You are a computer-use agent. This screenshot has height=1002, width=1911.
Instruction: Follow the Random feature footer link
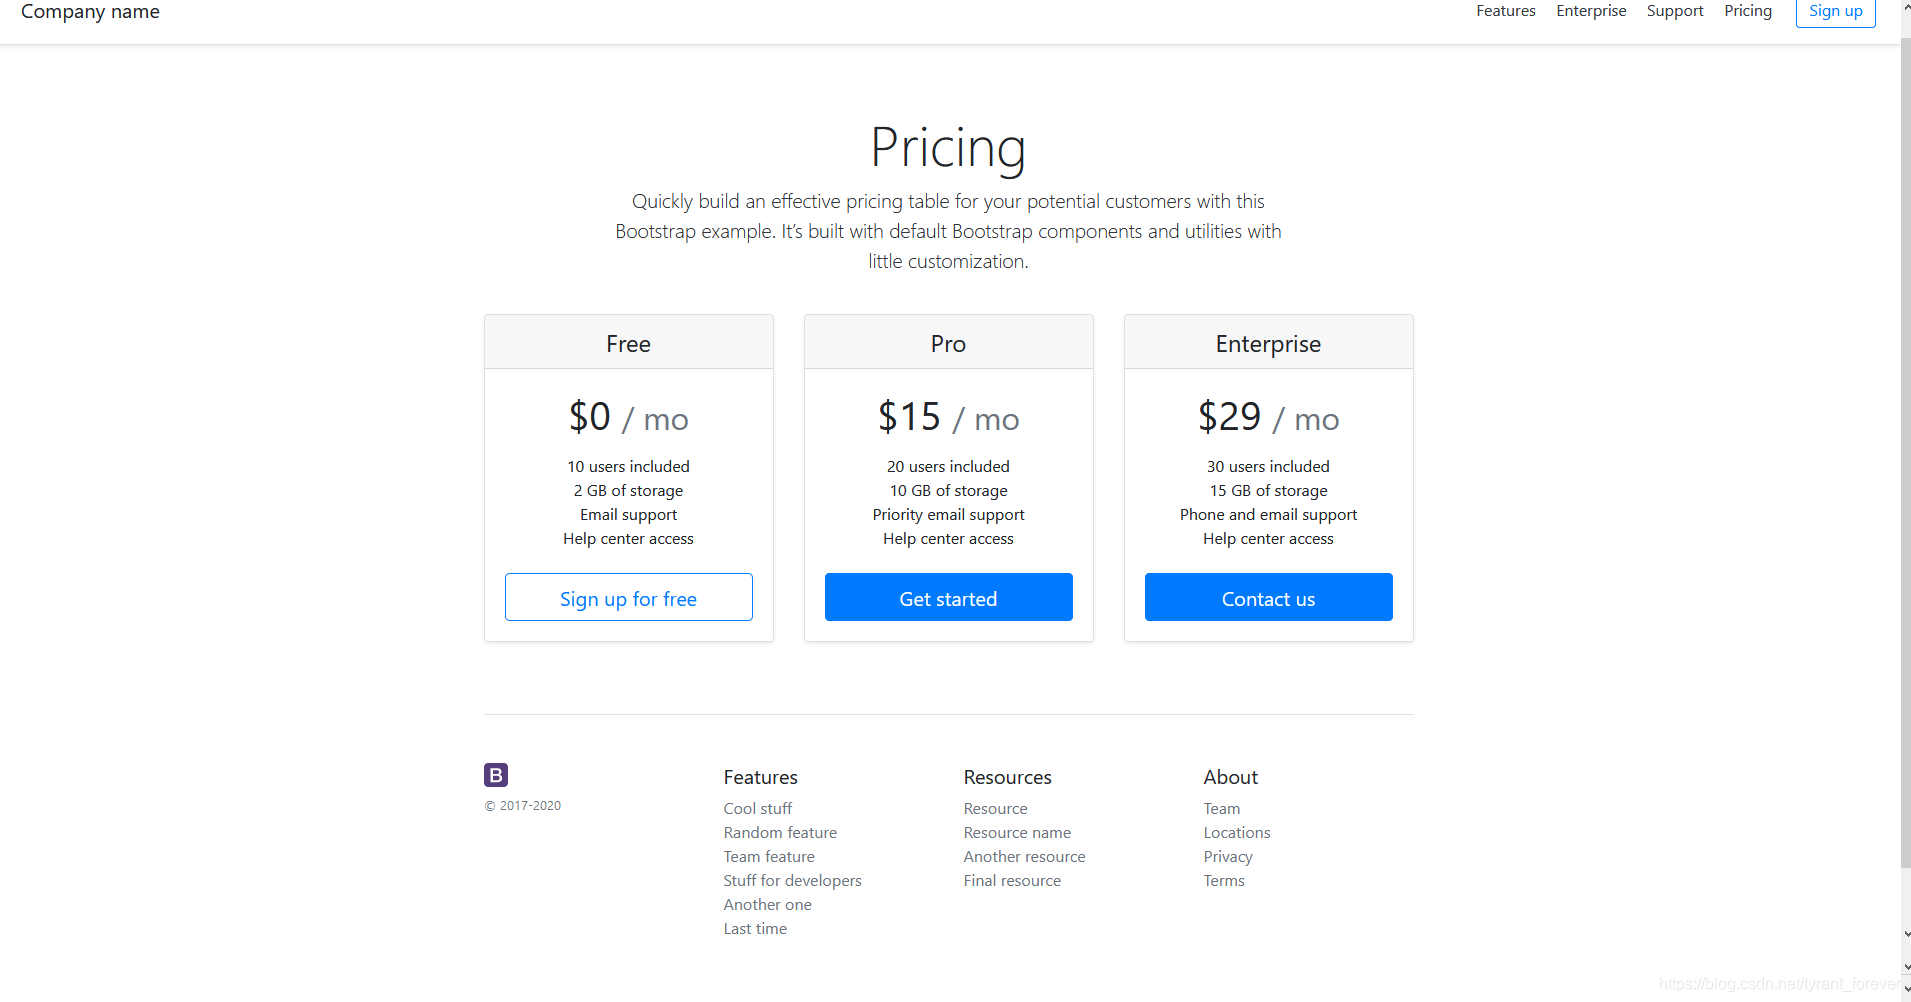click(780, 832)
